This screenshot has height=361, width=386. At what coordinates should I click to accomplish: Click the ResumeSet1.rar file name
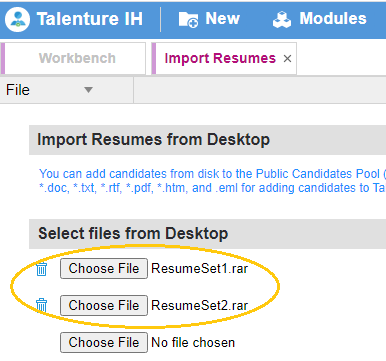[199, 268]
